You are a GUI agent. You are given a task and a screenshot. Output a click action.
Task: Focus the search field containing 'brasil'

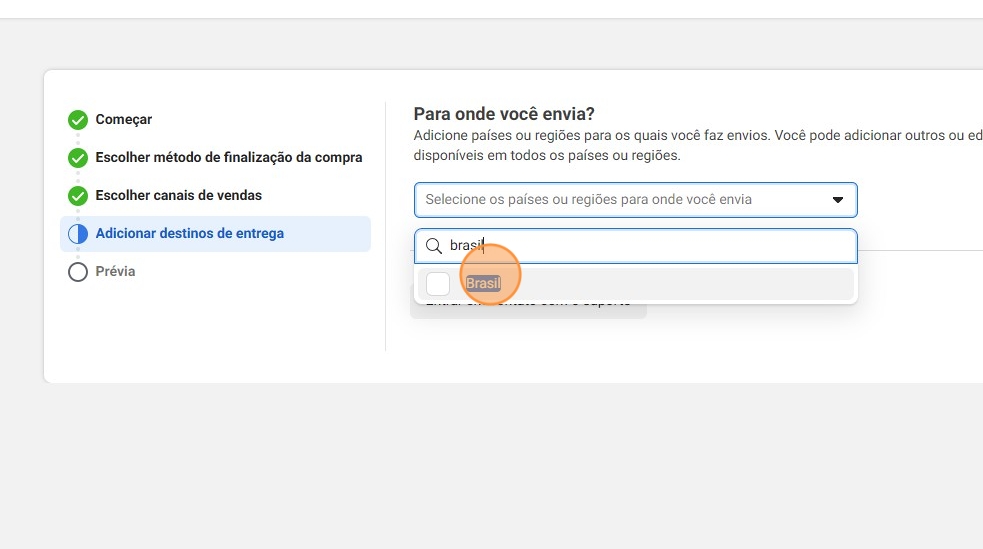point(650,246)
